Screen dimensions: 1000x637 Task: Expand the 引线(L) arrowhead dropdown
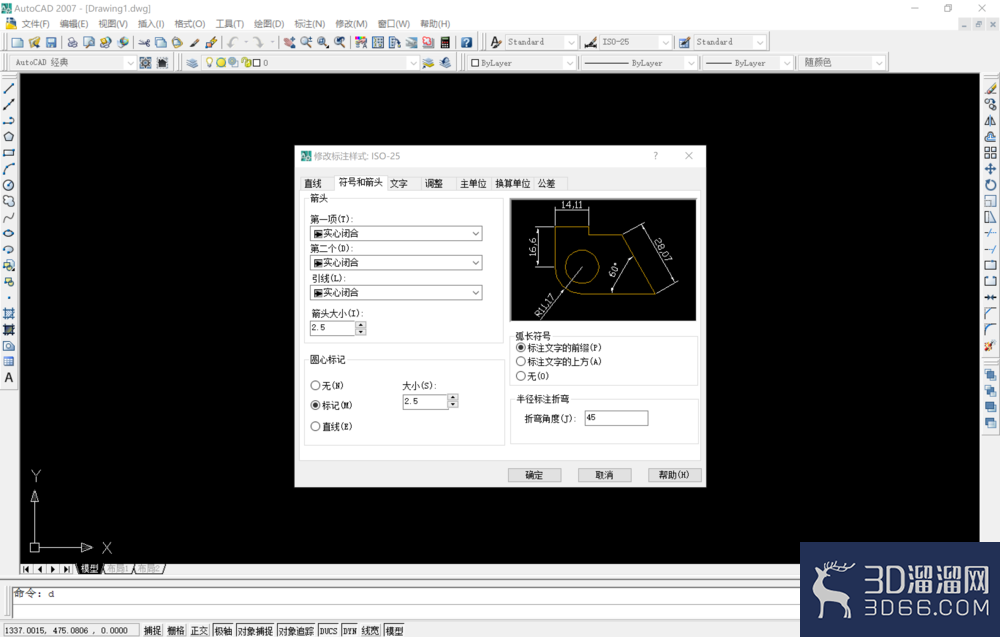click(x=396, y=293)
